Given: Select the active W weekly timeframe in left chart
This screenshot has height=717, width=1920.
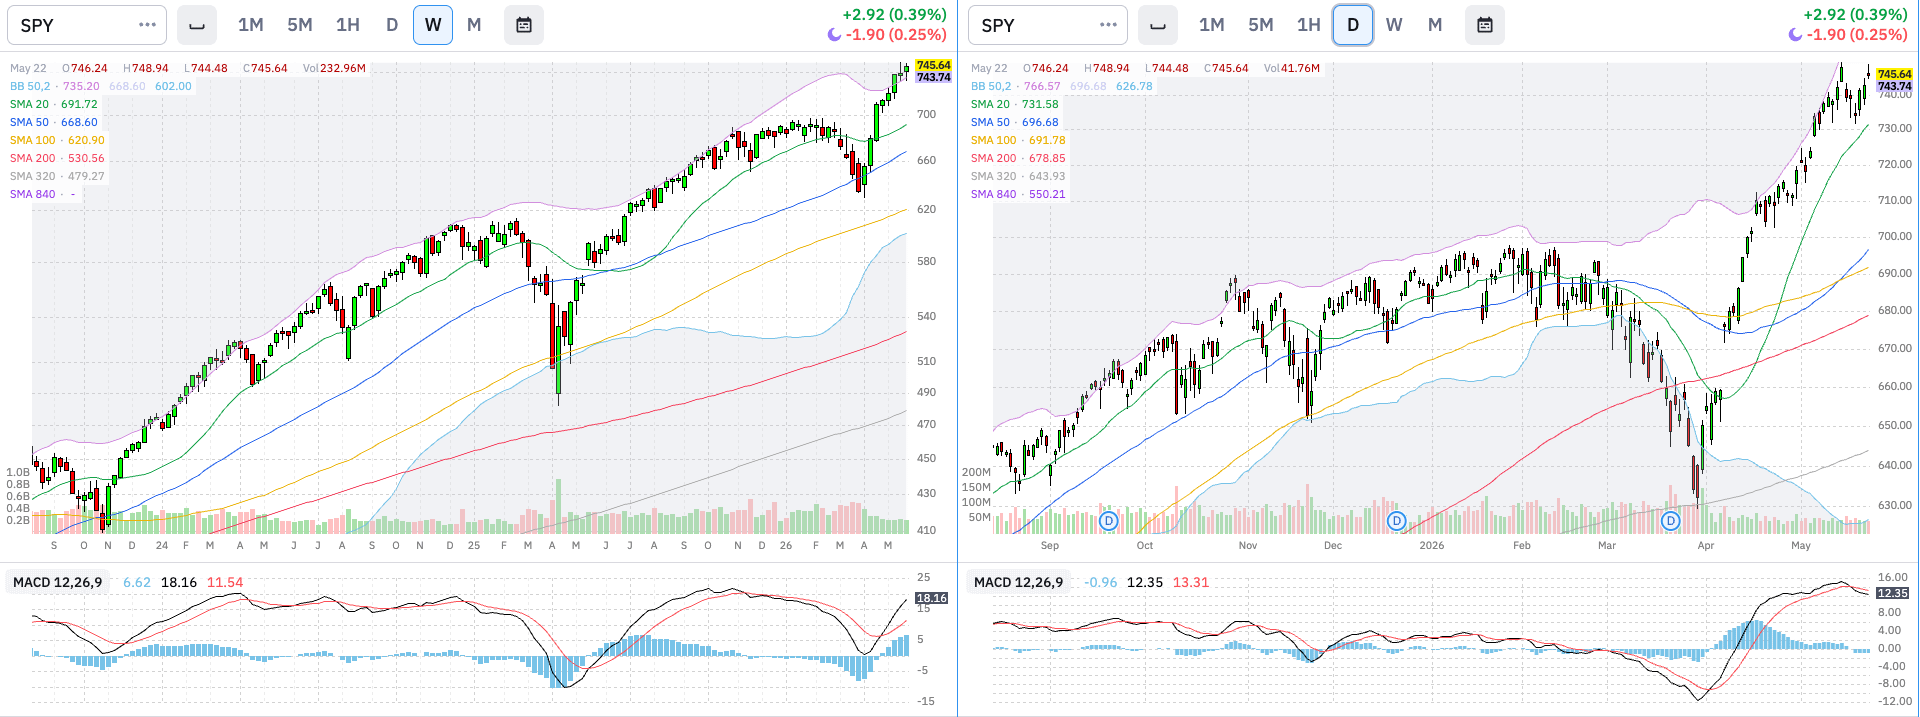Looking at the screenshot, I should (x=433, y=25).
